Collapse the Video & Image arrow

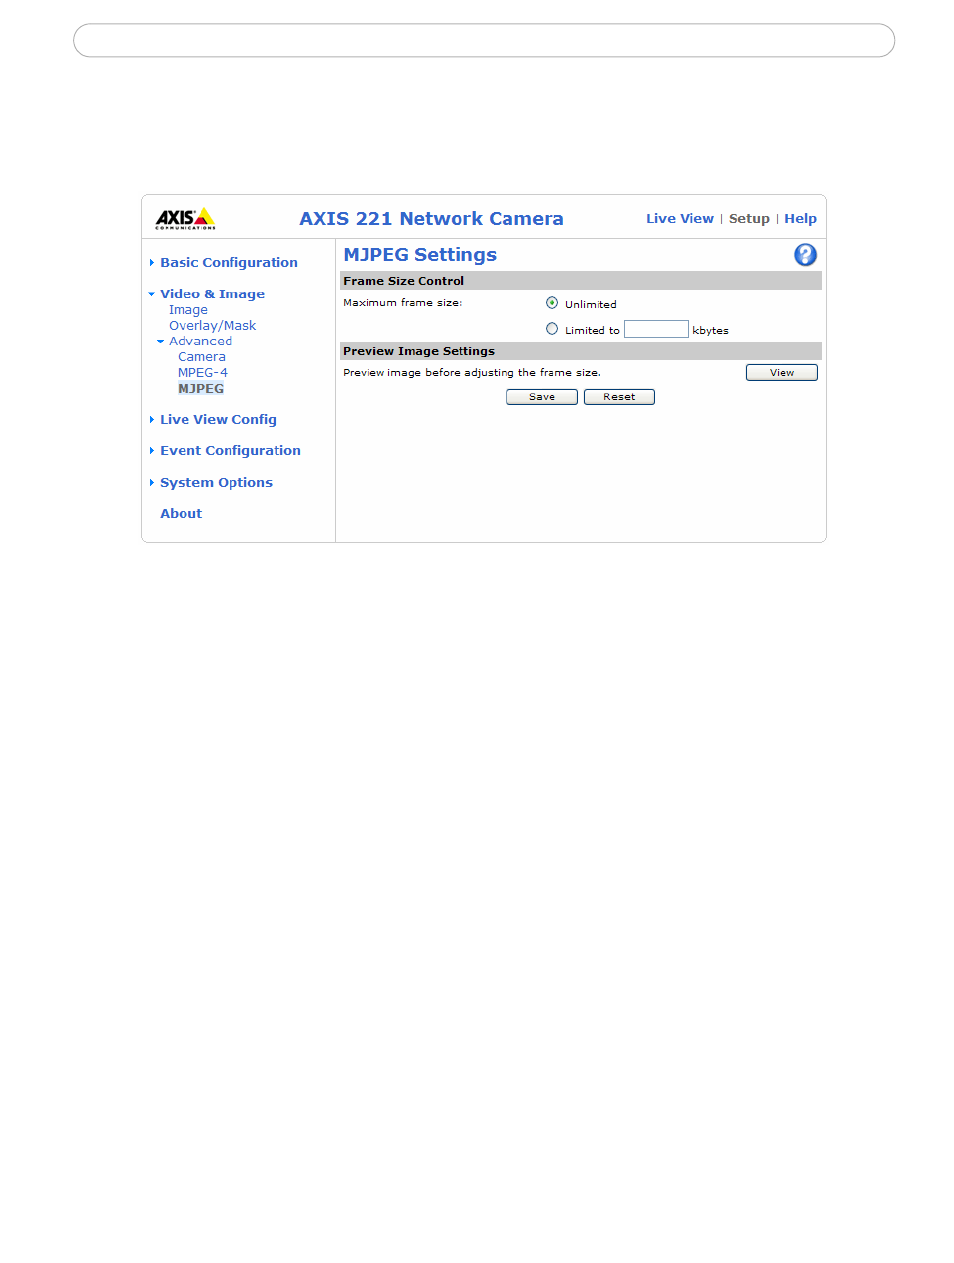point(152,294)
